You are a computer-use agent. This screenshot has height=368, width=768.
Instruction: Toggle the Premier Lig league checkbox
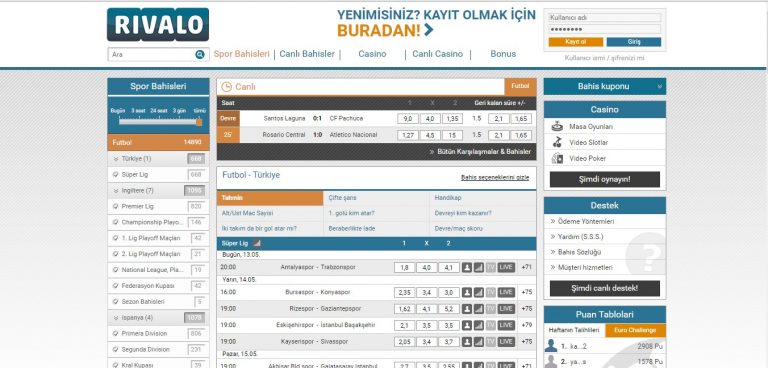(x=116, y=206)
